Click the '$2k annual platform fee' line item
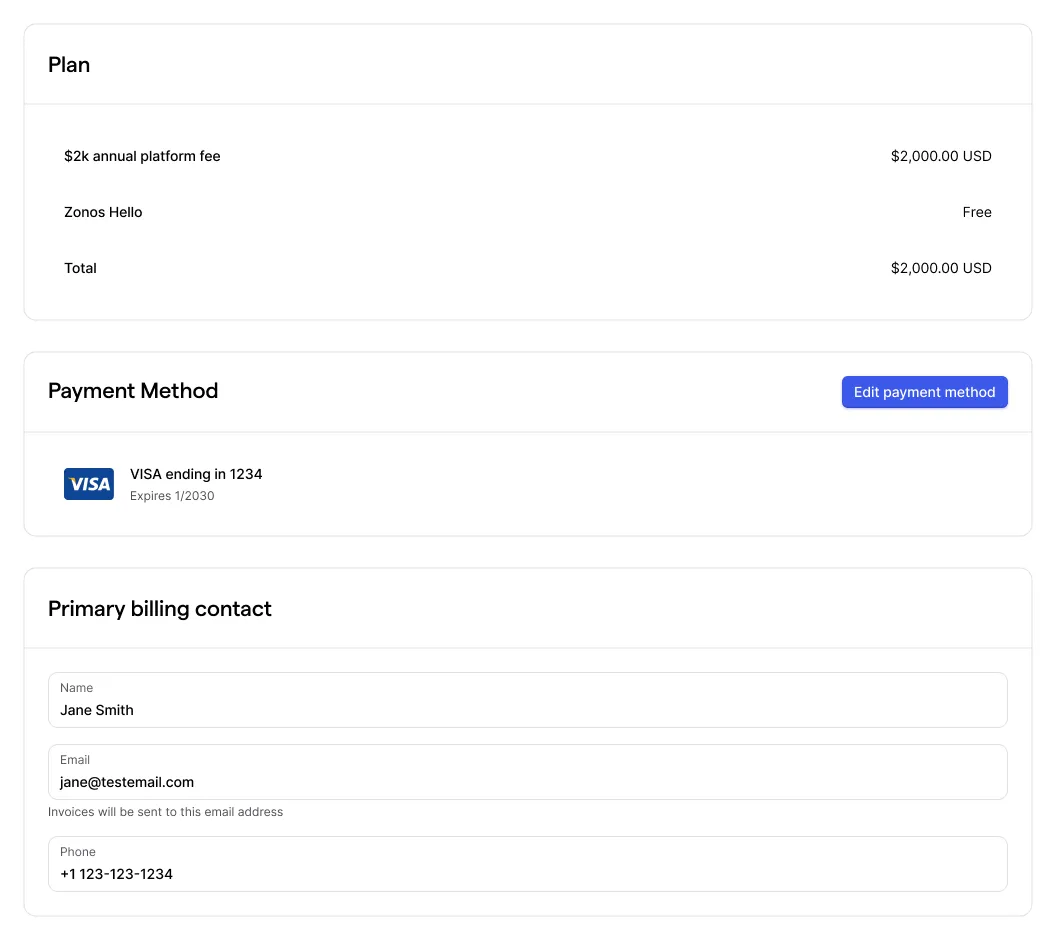Screen dimensions: 1056x940 coord(142,156)
